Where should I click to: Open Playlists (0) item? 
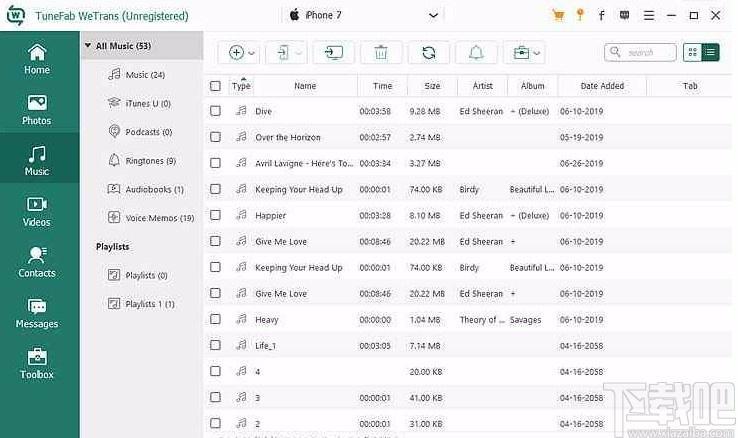point(138,275)
